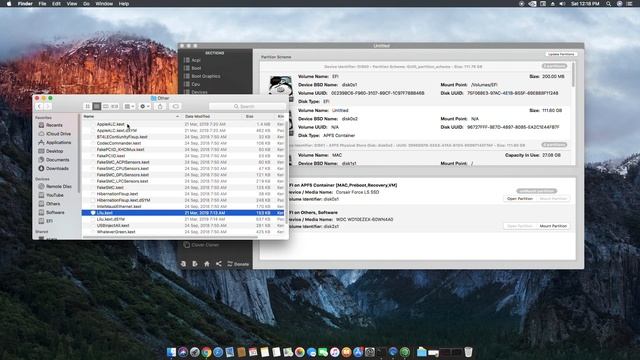This screenshot has height=360, width=640.
Task: Select HibernationFixup.kext.dSYM file
Action: tap(123, 200)
